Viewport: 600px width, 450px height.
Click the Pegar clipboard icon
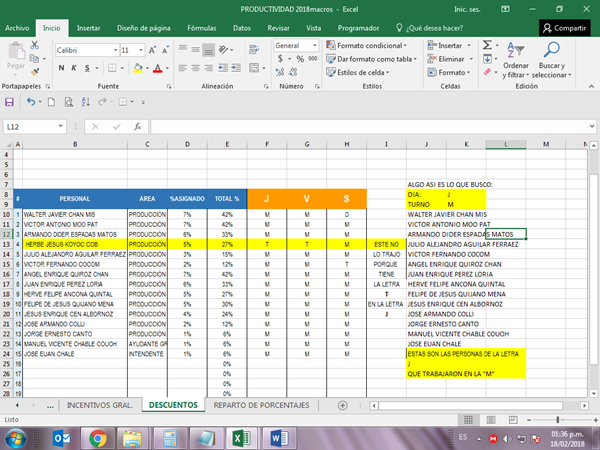coord(15,52)
